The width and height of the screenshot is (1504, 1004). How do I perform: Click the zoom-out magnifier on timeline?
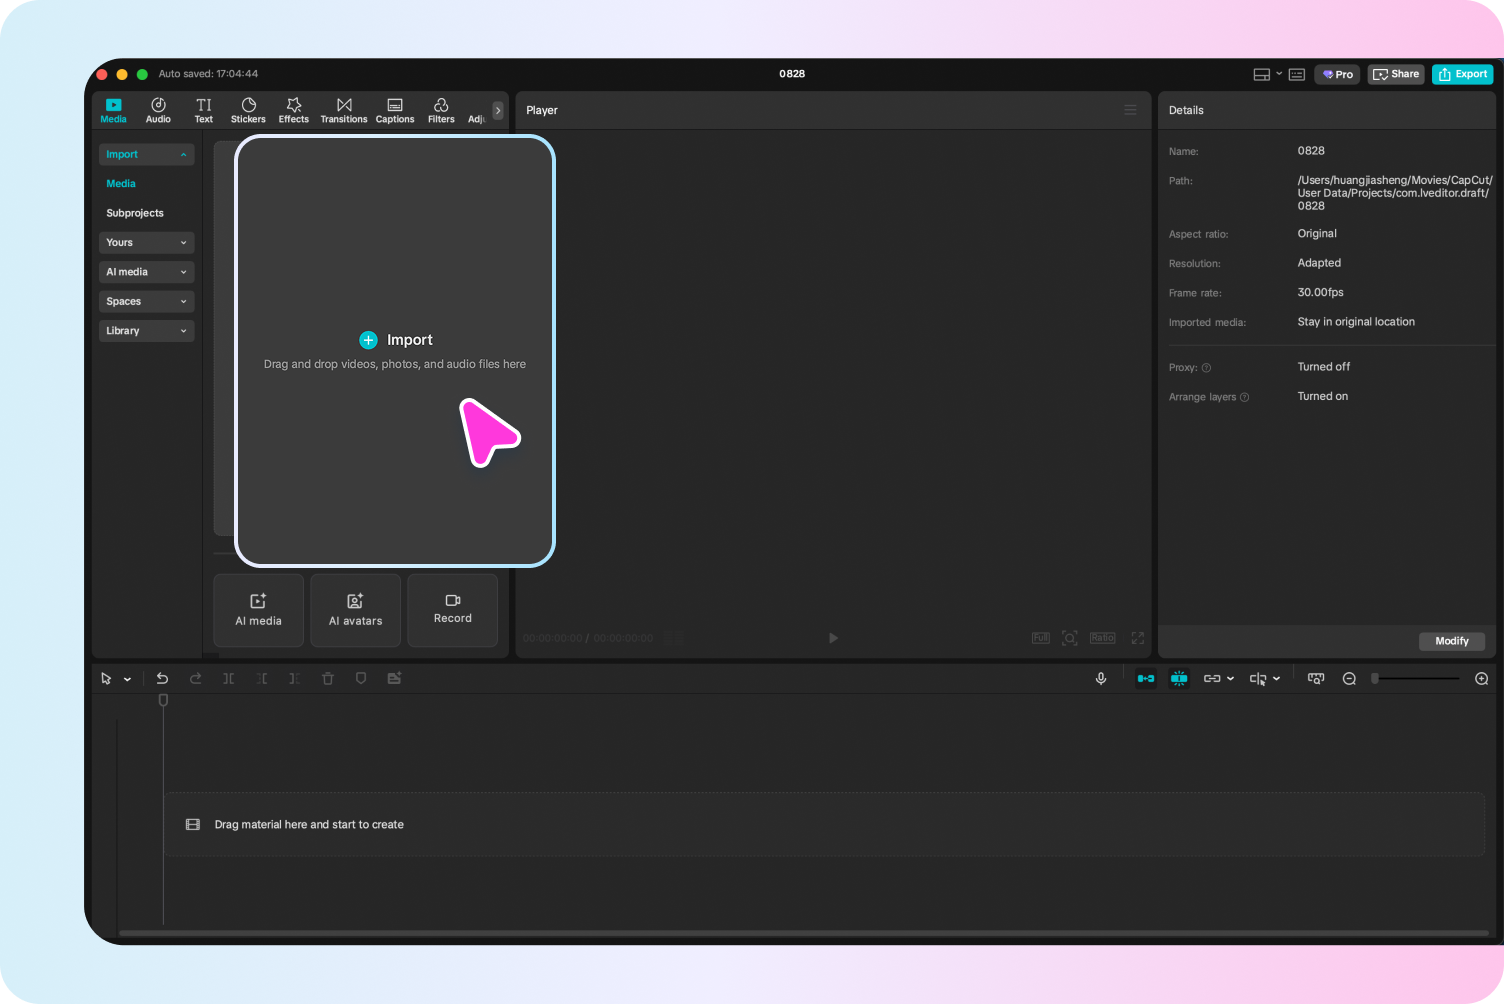tap(1349, 679)
